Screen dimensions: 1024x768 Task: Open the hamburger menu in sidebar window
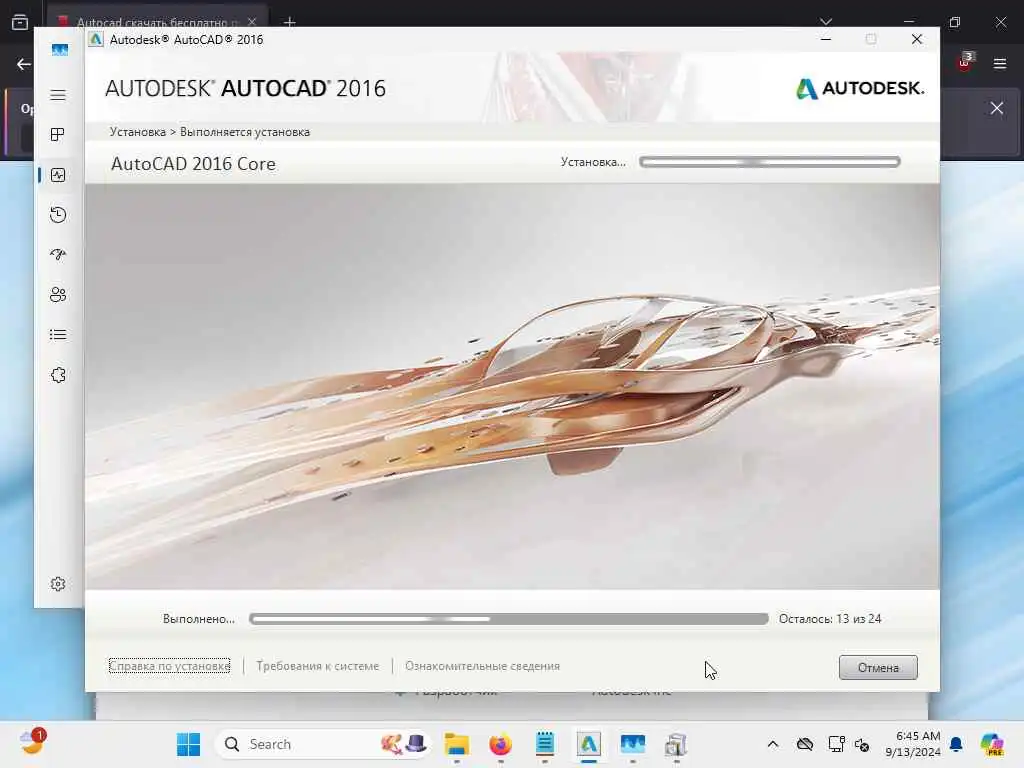(58, 95)
